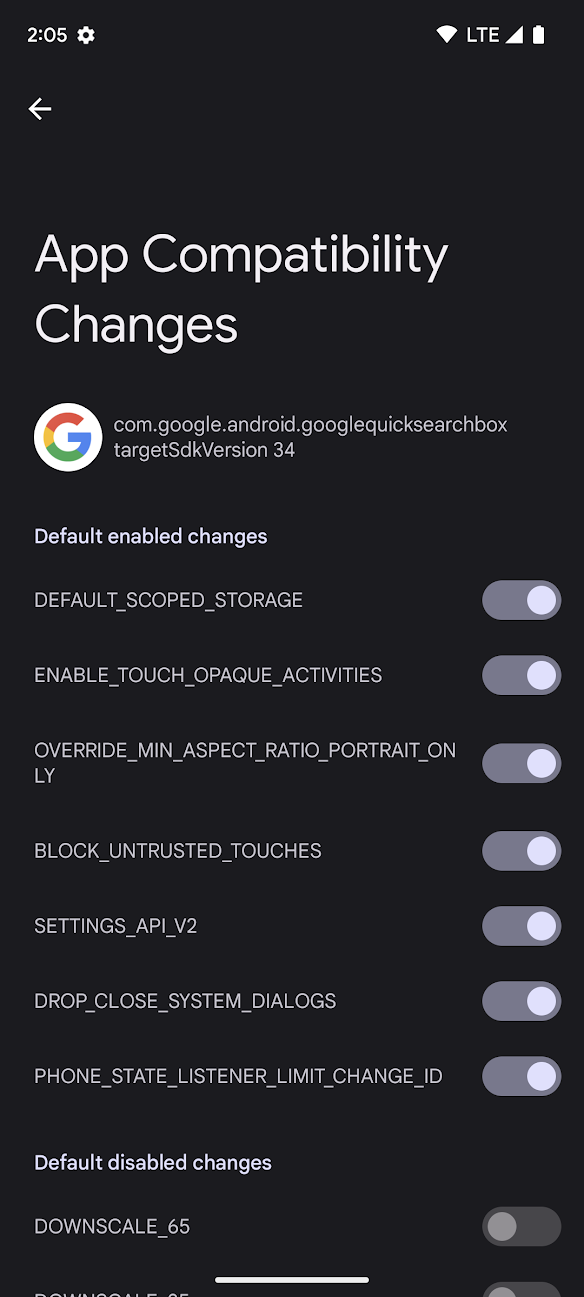The width and height of the screenshot is (584, 1297).
Task: Tap the settings gear in status bar
Action: 86,35
